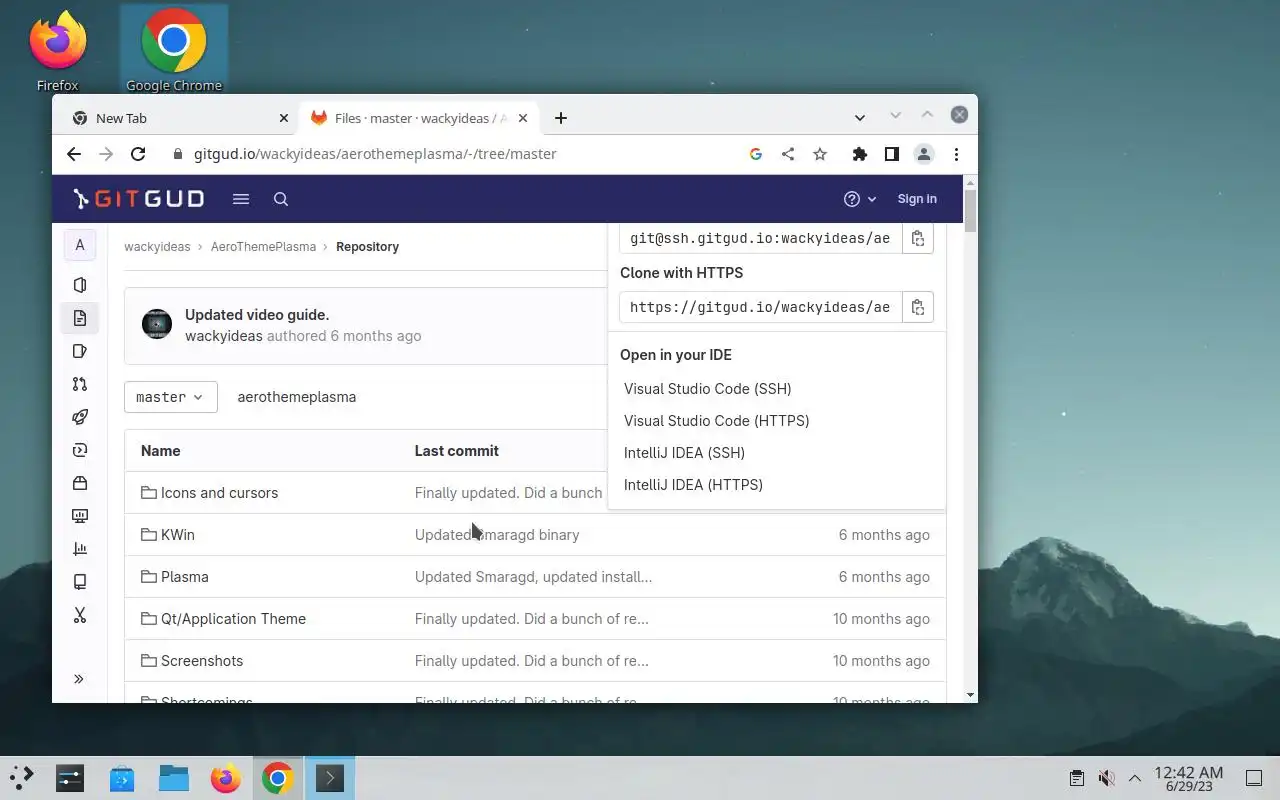Open Deployments icon in sidebar
Screen dimensions: 1280x800
(x=80, y=450)
